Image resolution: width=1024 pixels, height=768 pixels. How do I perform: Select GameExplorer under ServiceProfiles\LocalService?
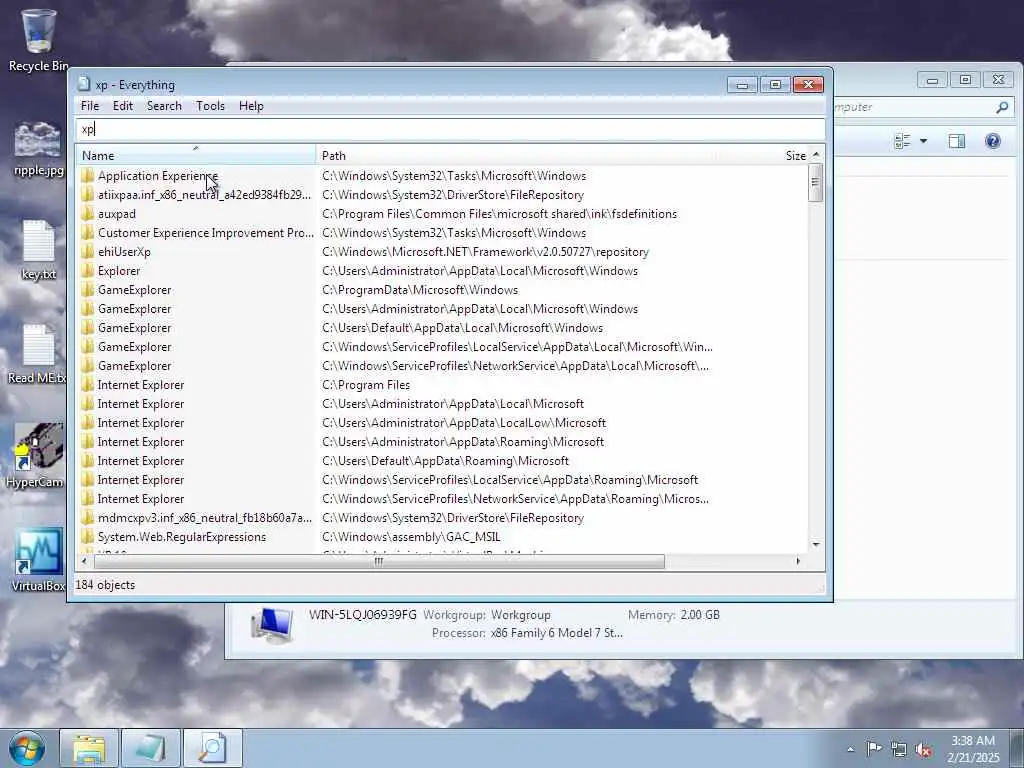pyautogui.click(x=135, y=347)
